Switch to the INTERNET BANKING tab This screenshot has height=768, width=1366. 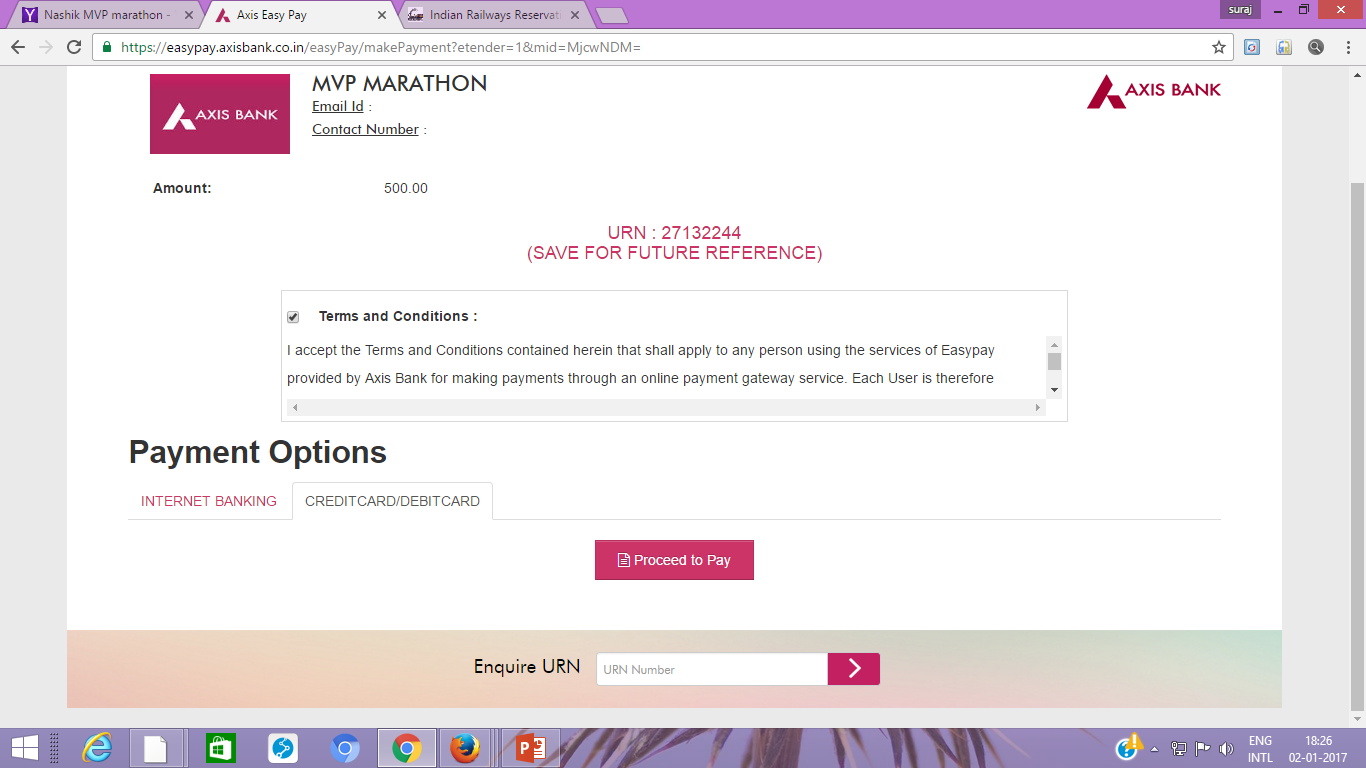click(x=209, y=501)
